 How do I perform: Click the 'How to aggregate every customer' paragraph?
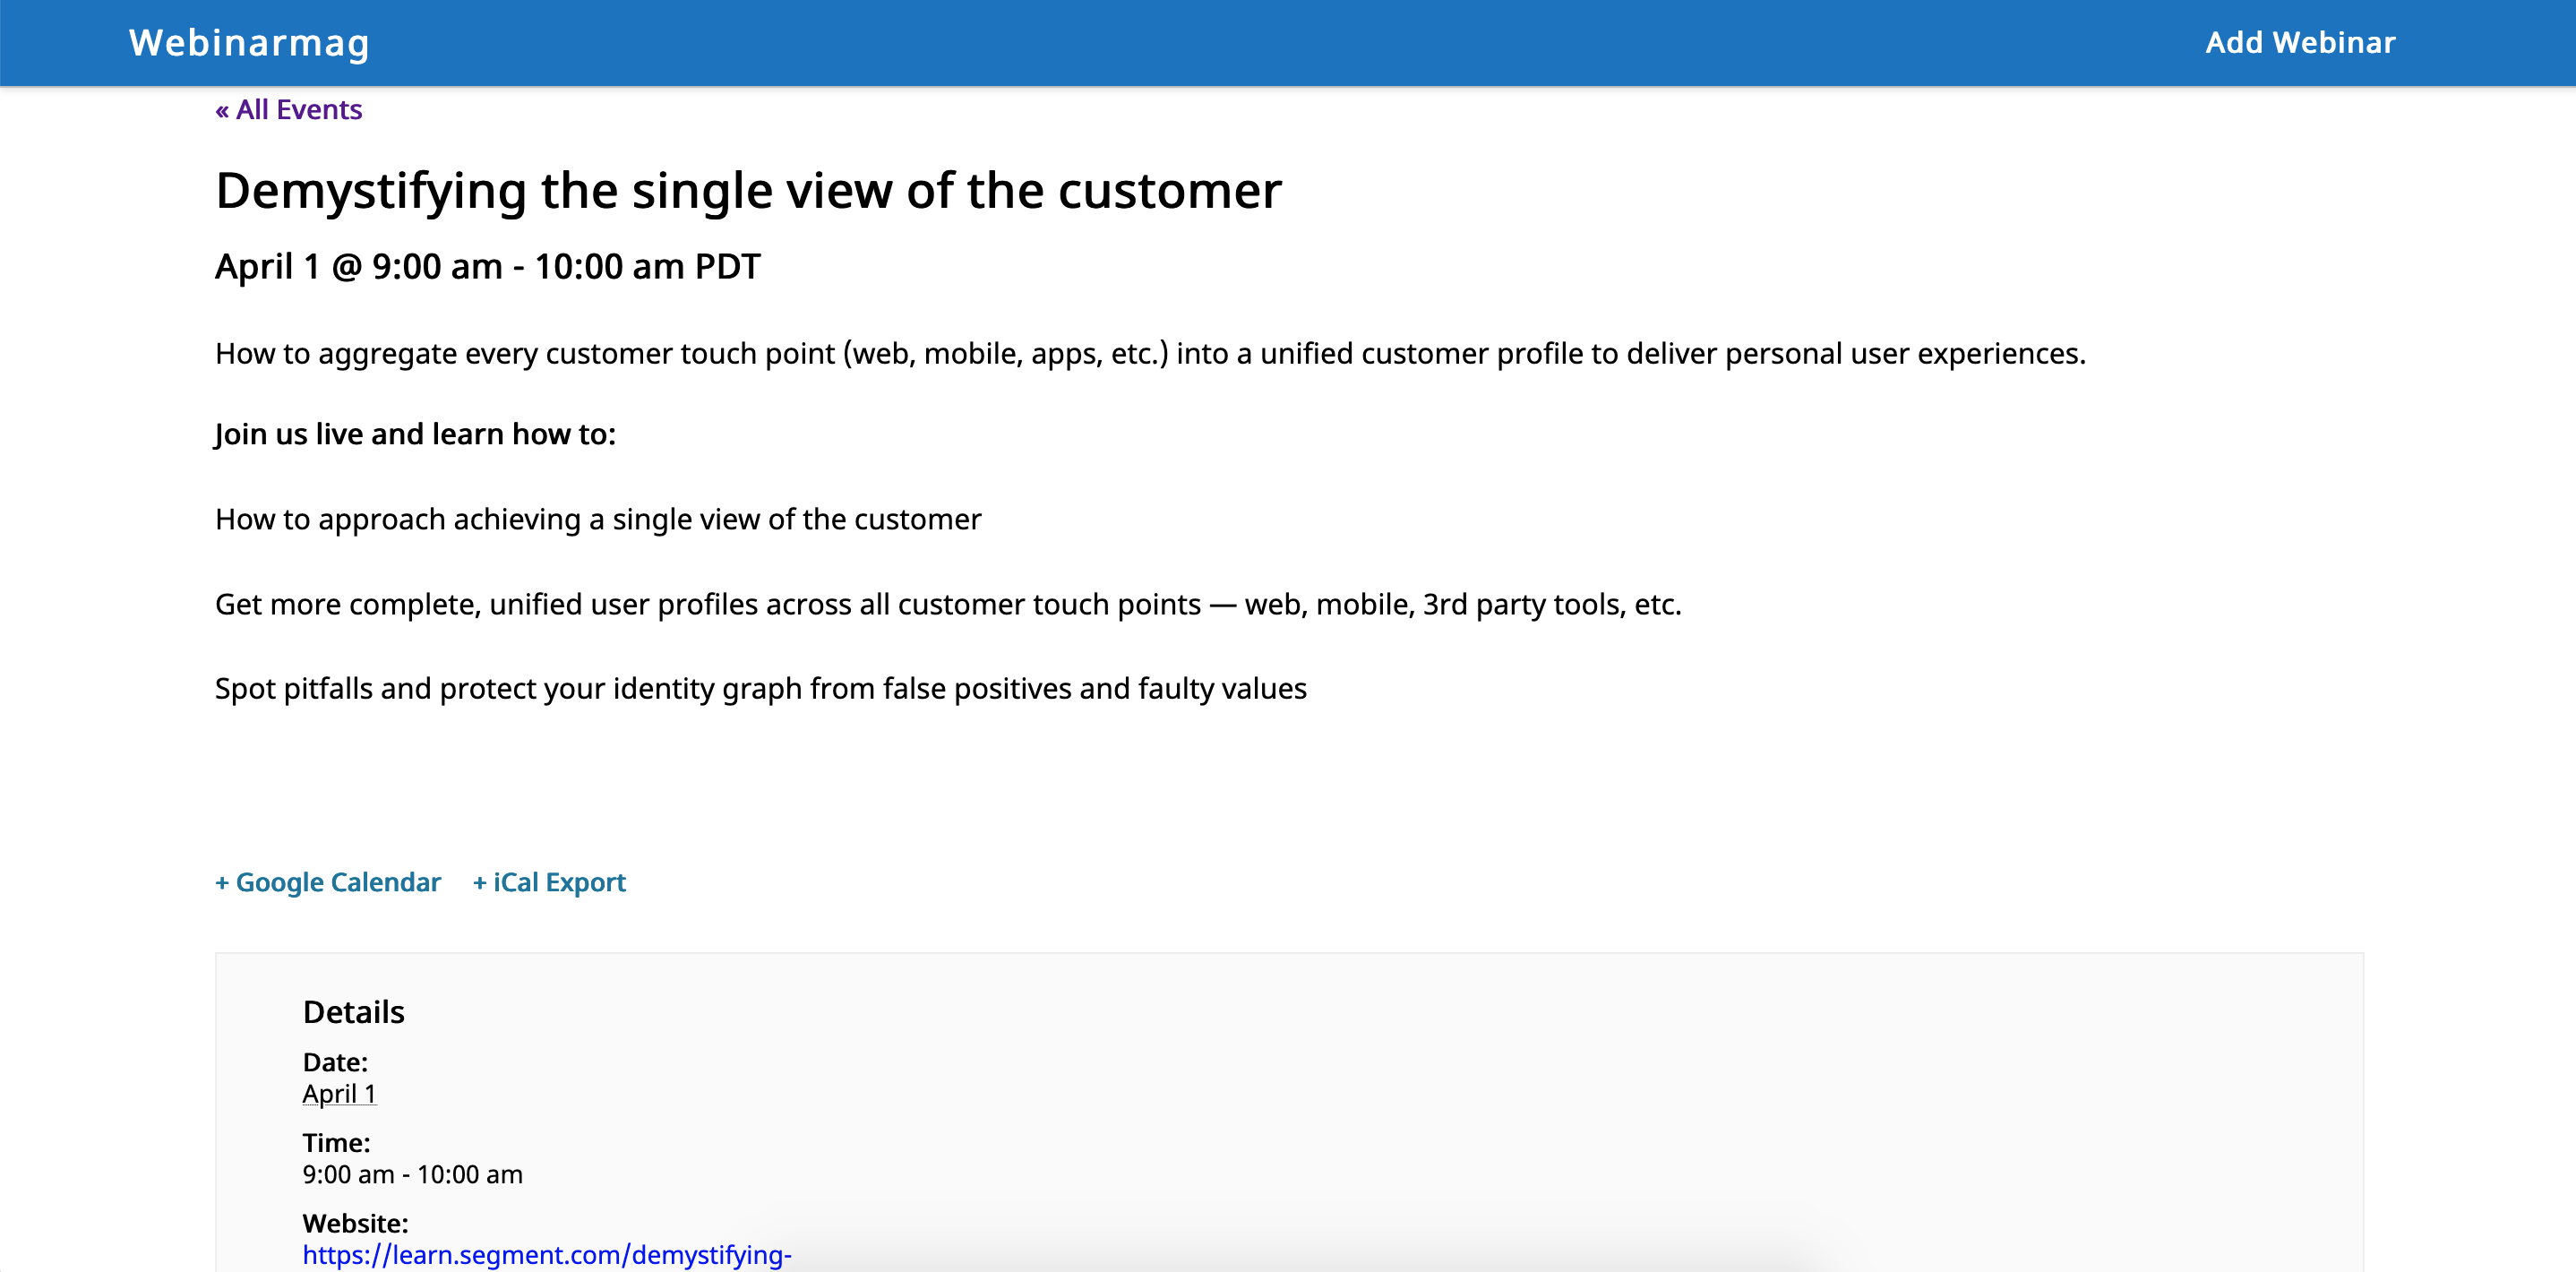(x=1150, y=353)
